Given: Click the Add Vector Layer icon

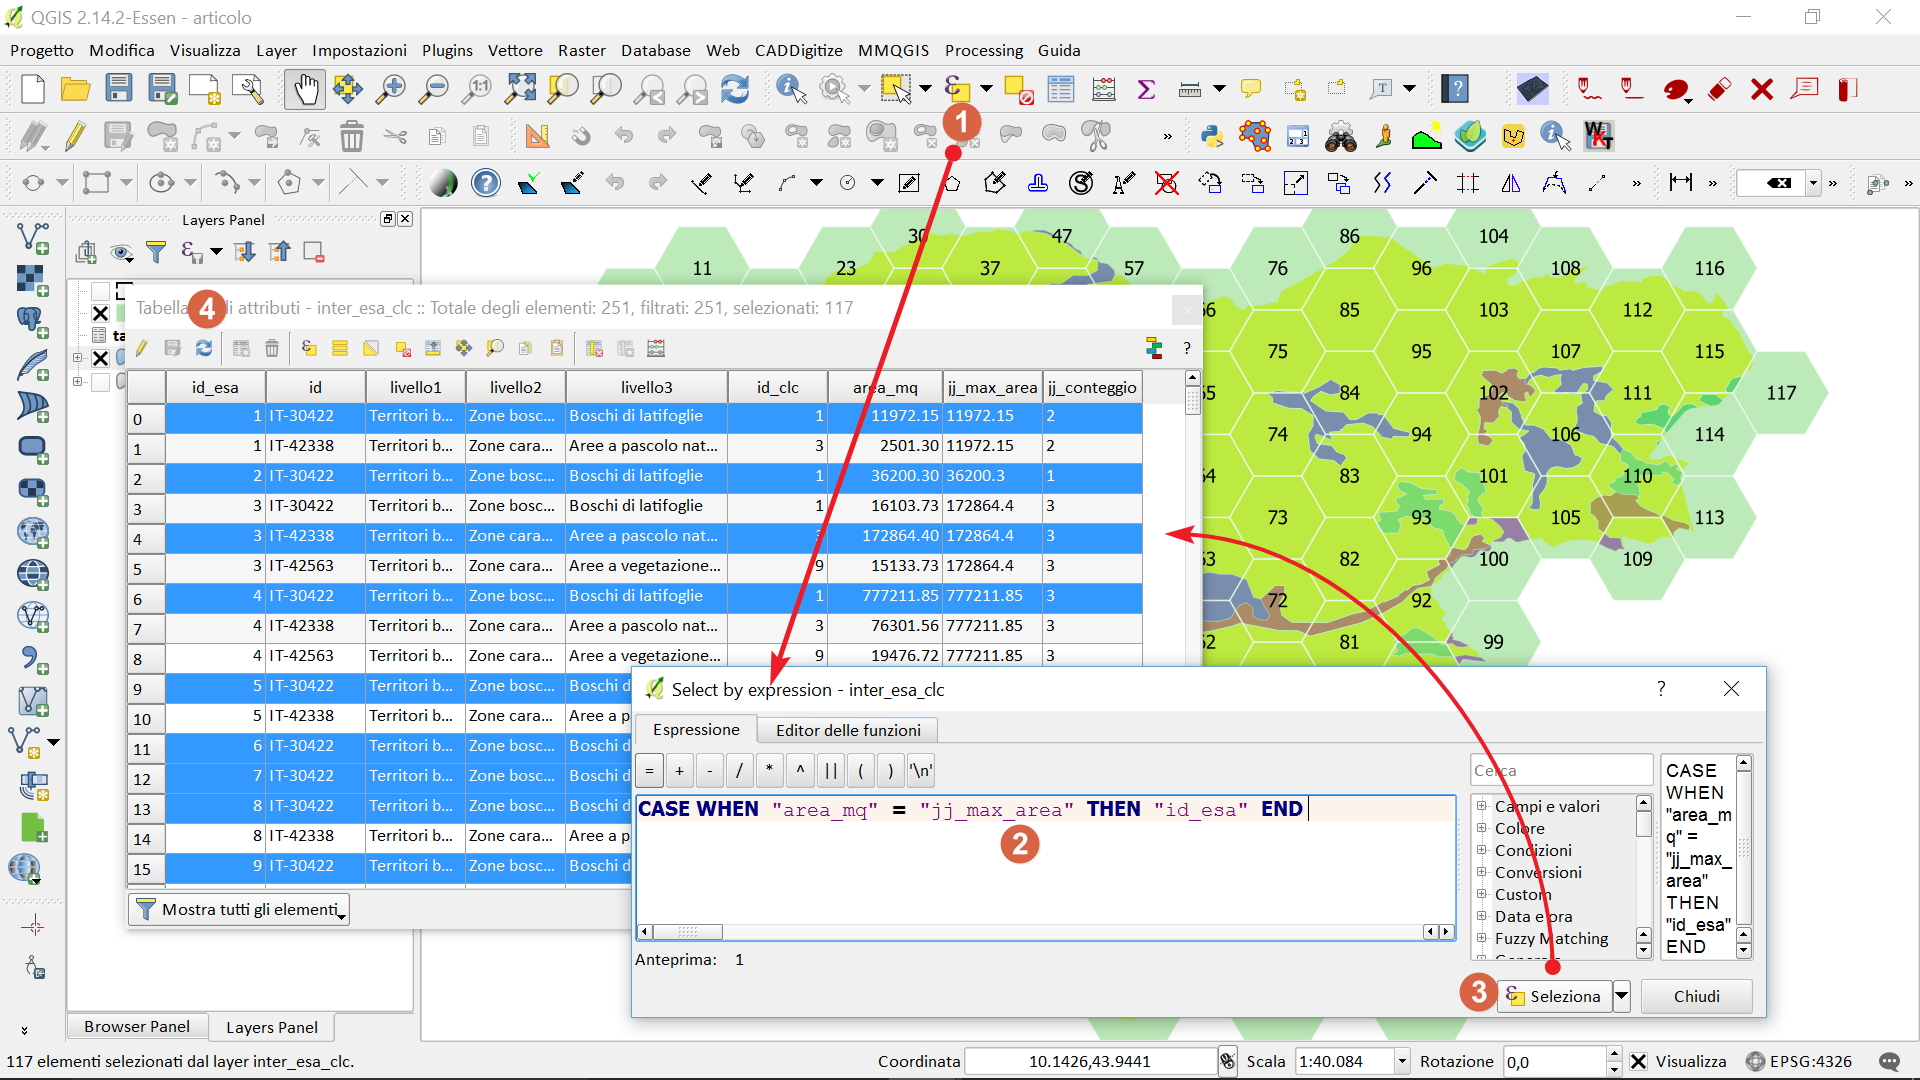Looking at the screenshot, I should pos(33,237).
